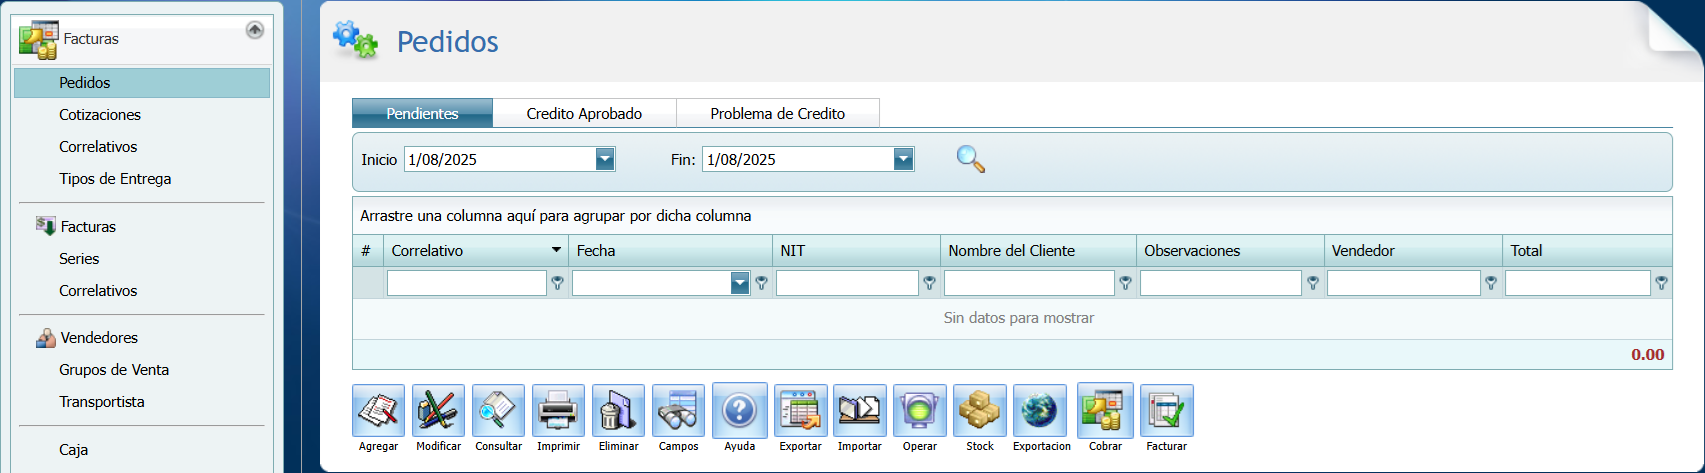The width and height of the screenshot is (1705, 473).
Task: Click the Fecha column filter funnel icon
Action: [762, 284]
